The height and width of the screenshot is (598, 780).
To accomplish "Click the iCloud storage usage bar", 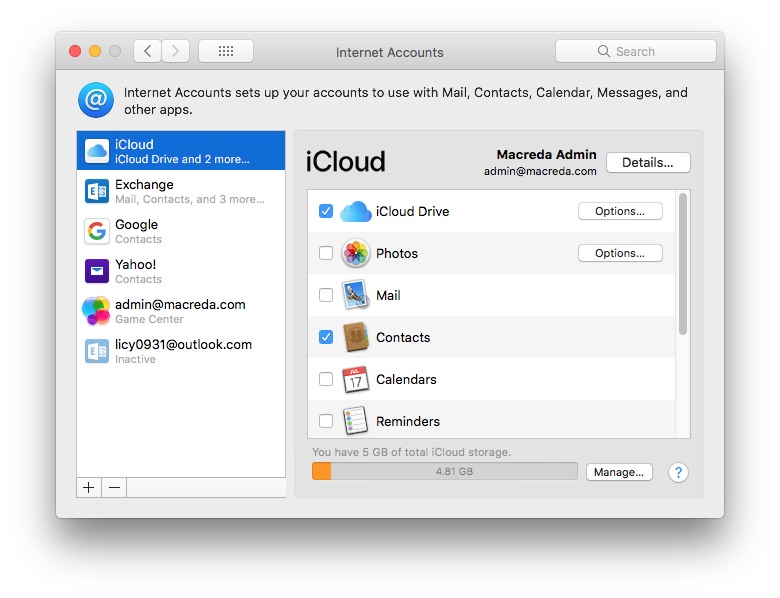I will coord(445,471).
